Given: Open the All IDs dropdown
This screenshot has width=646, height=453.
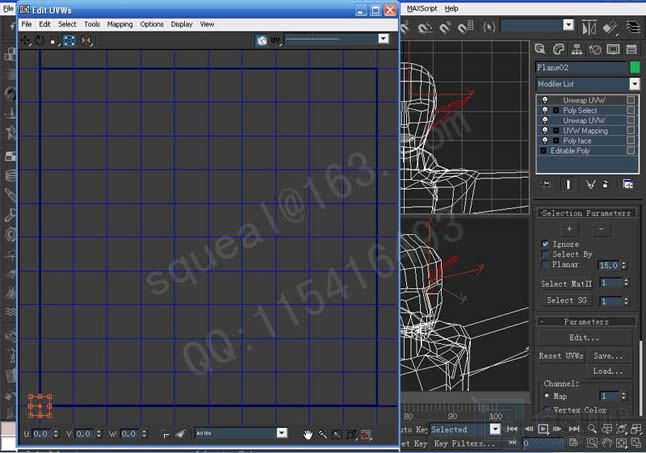Looking at the screenshot, I should point(281,433).
